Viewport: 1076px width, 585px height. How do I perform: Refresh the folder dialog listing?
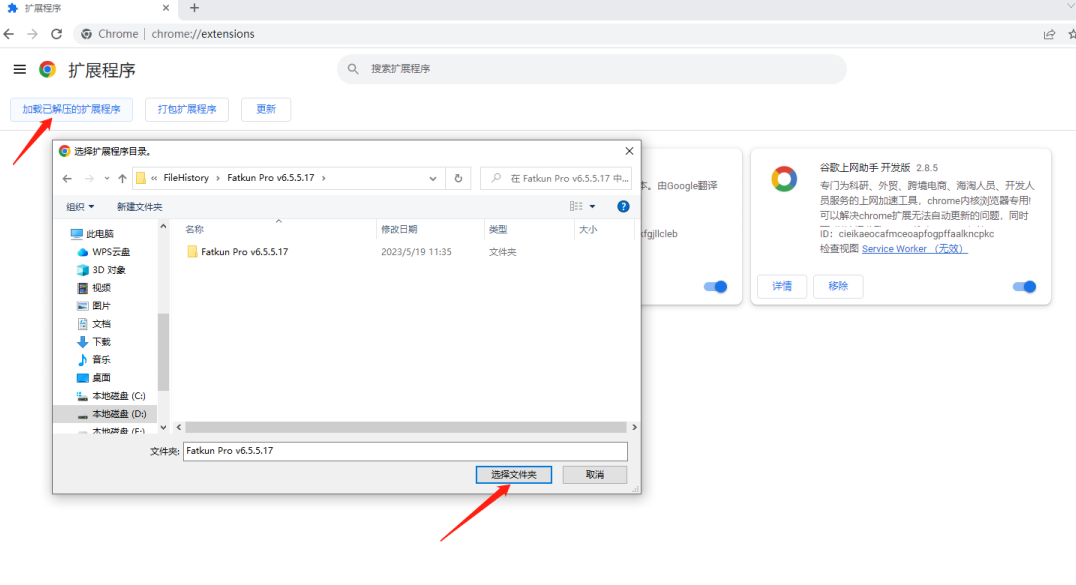pos(458,179)
